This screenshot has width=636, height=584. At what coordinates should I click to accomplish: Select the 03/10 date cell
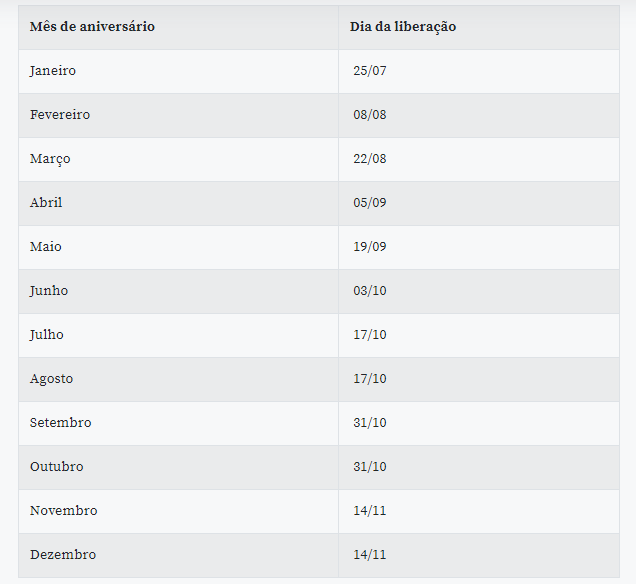pos(369,291)
